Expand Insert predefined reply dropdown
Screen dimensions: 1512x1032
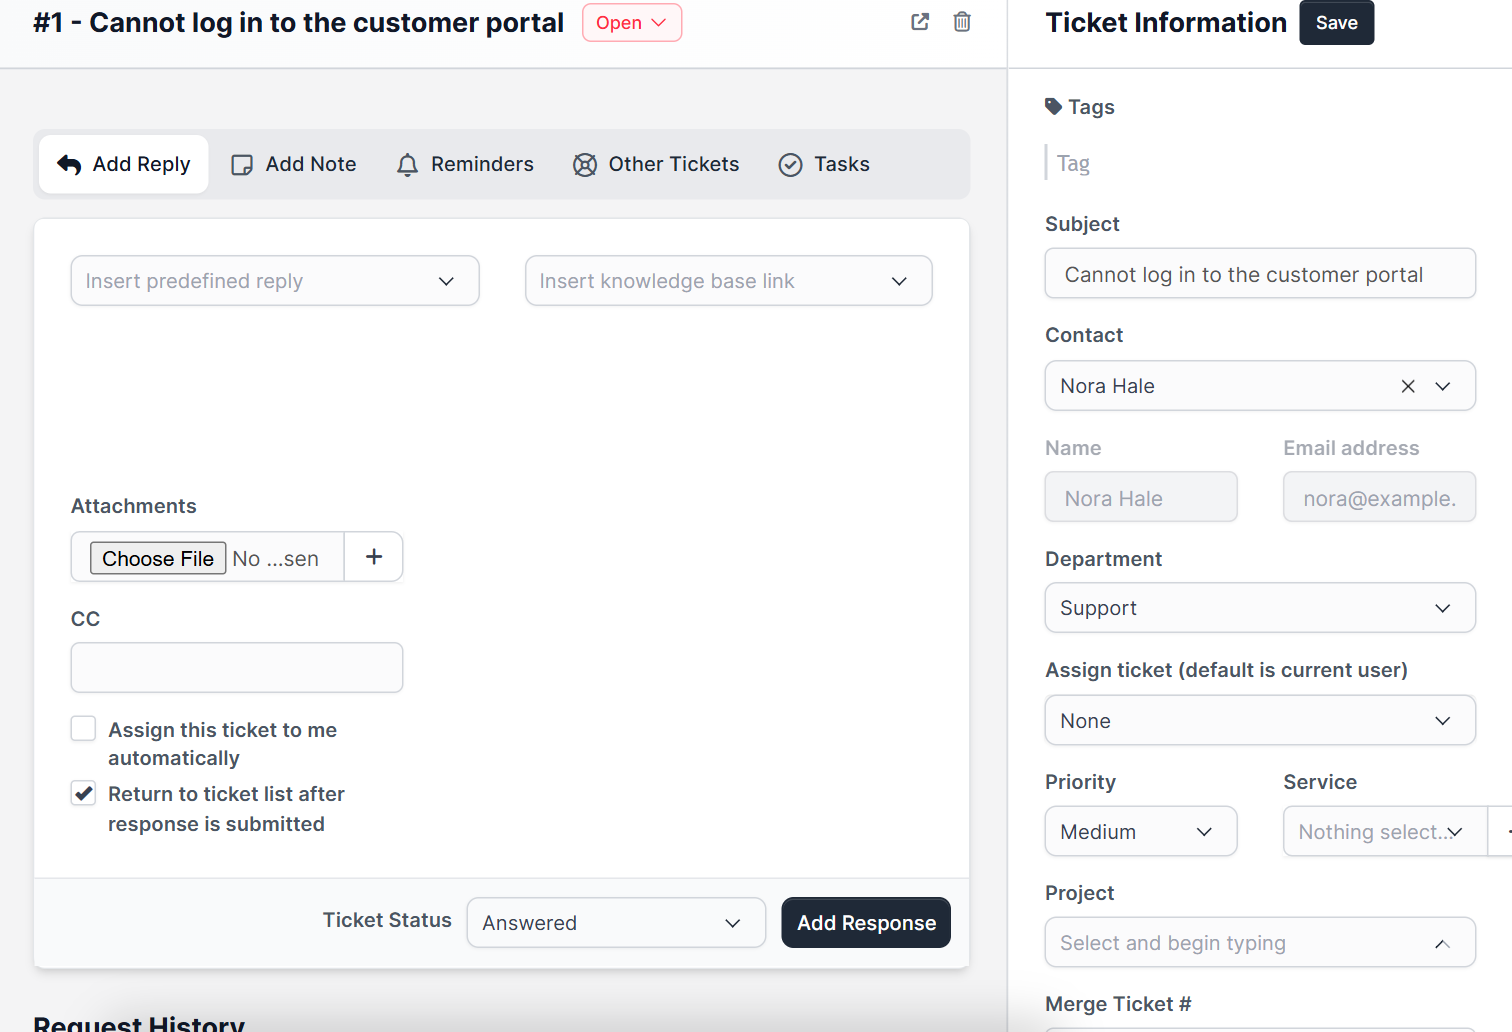point(275,281)
